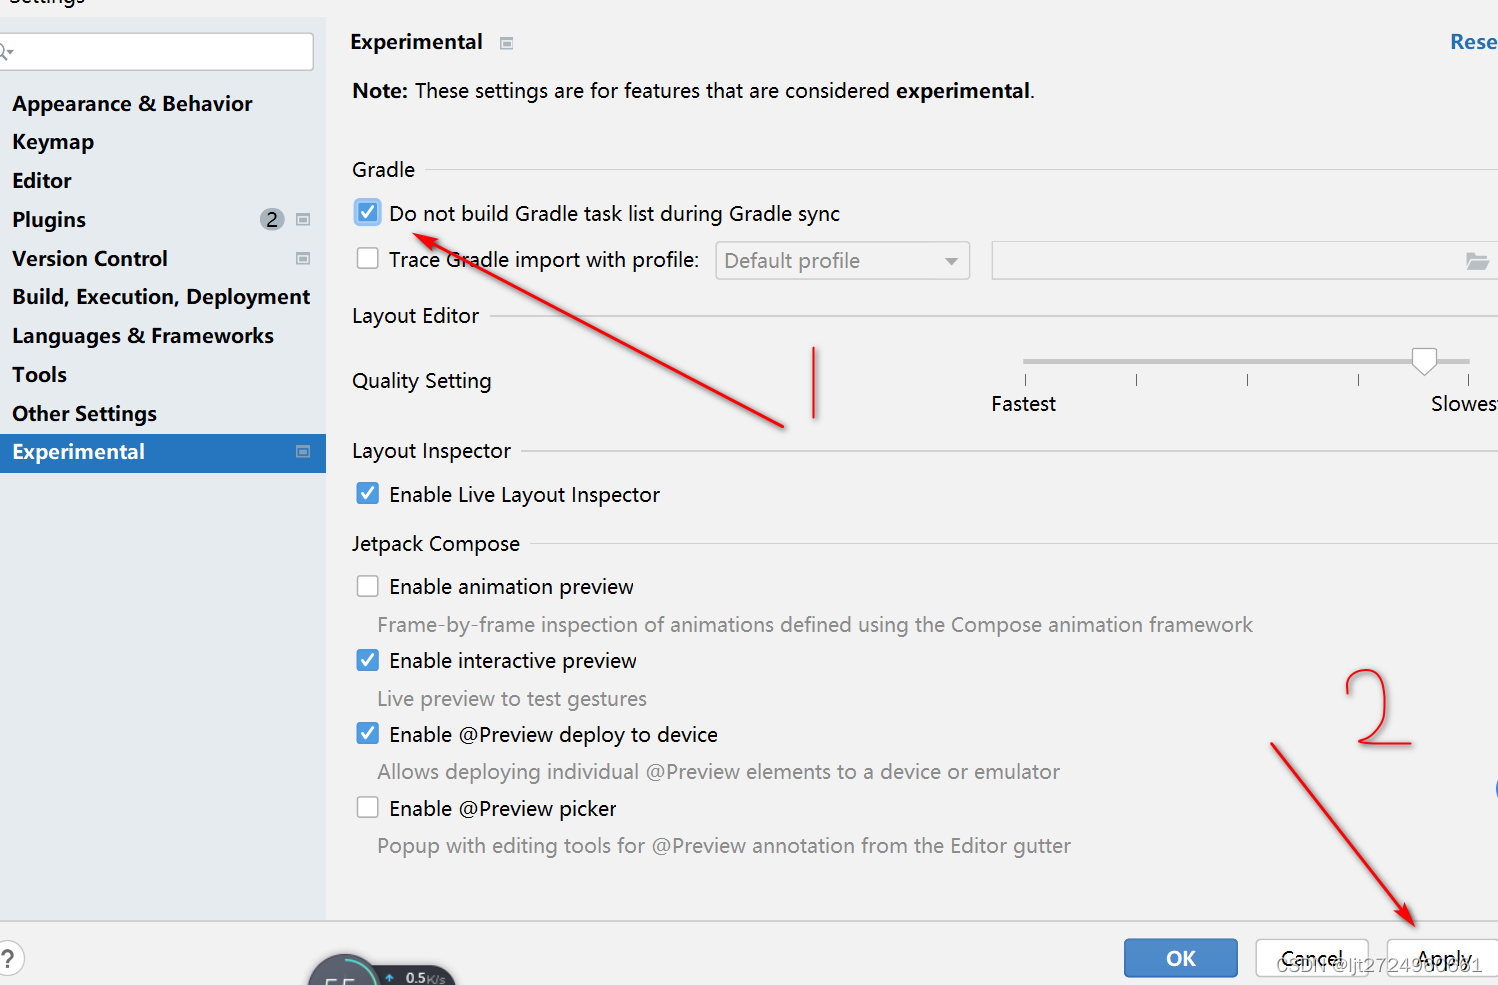This screenshot has height=985, width=1498.
Task: Click the magnifier icon in settings search
Action: (5, 51)
